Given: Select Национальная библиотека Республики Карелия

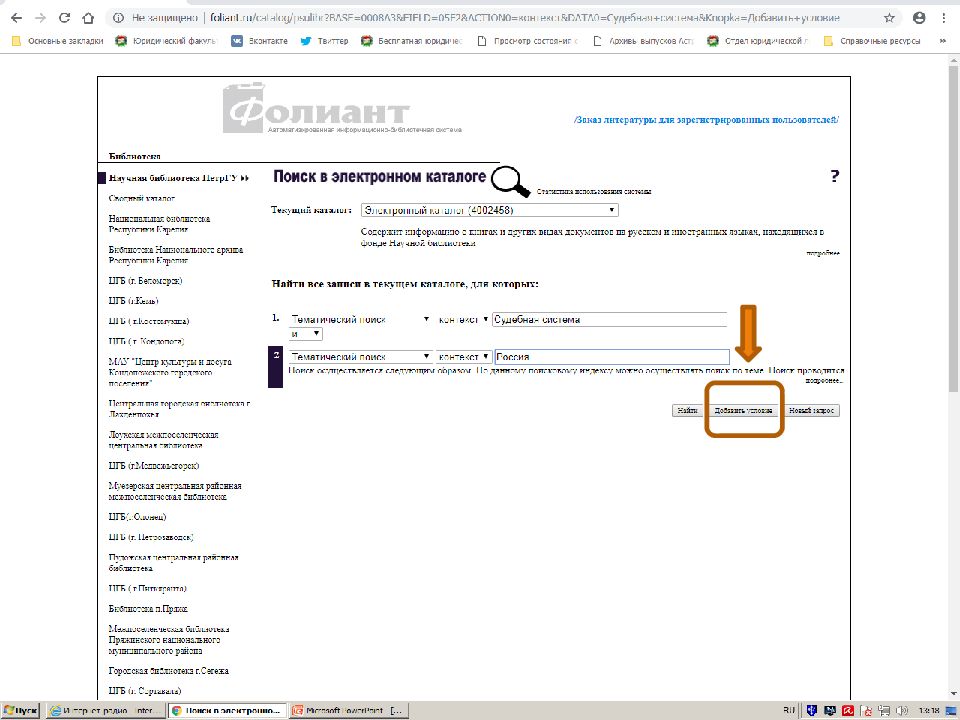Looking at the screenshot, I should pyautogui.click(x=159, y=223).
